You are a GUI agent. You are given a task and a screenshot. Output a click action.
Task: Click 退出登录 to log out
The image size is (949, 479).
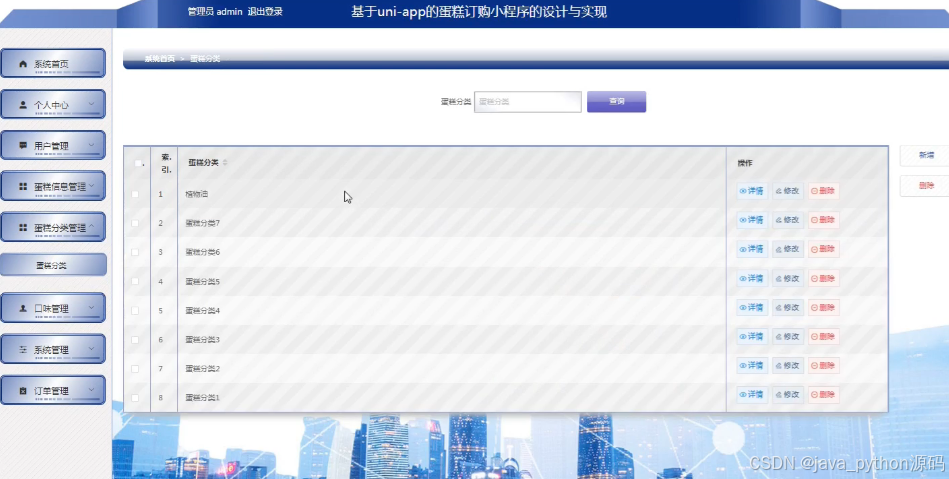[x=265, y=12]
